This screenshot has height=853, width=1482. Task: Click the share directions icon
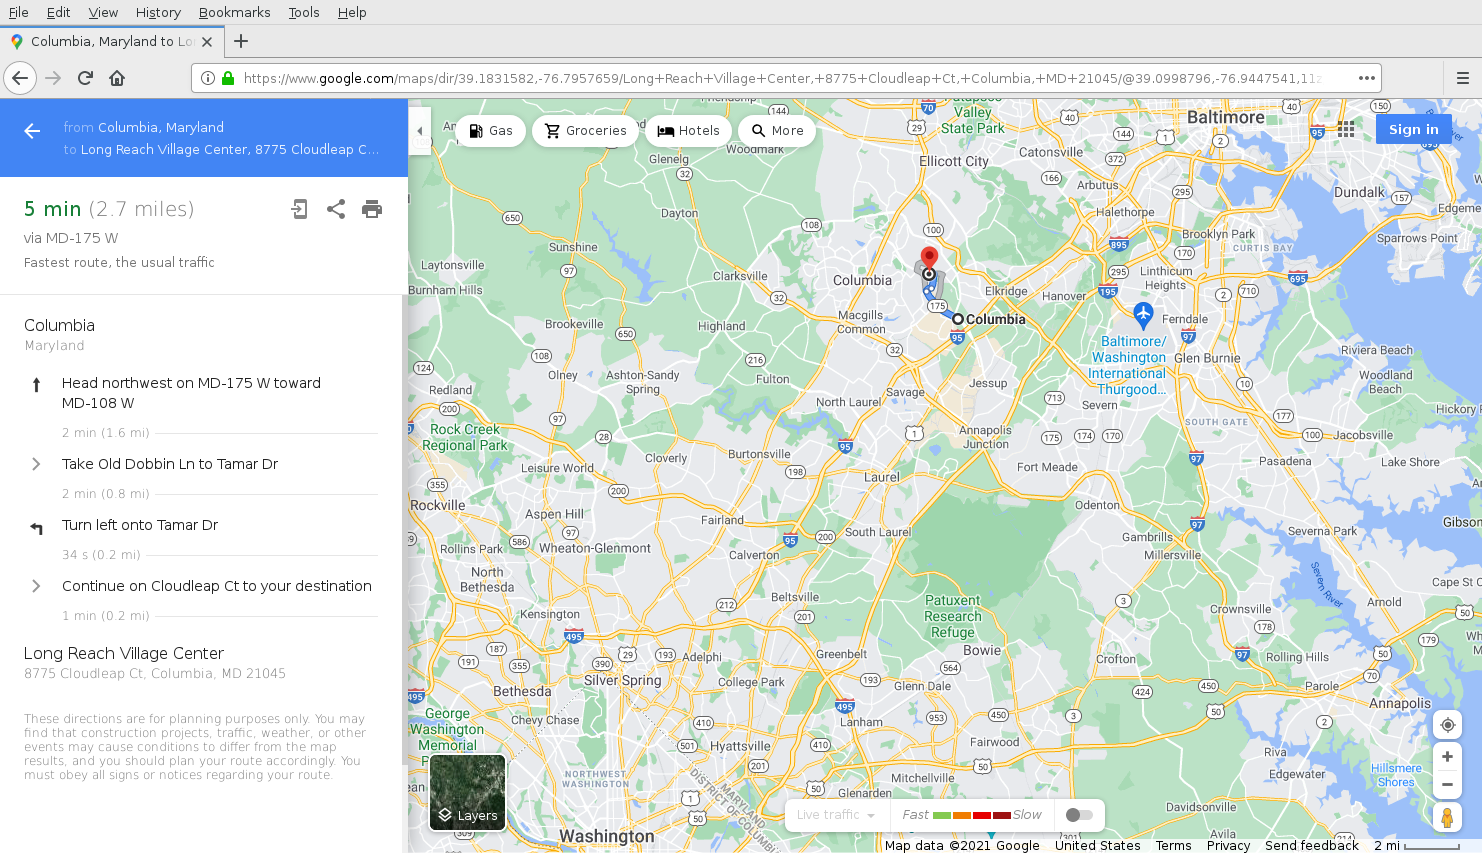336,209
